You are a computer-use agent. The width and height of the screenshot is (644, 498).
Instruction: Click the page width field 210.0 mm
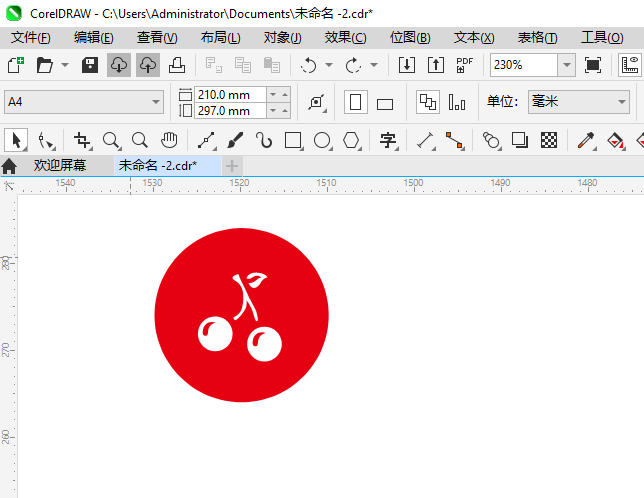[x=230, y=95]
